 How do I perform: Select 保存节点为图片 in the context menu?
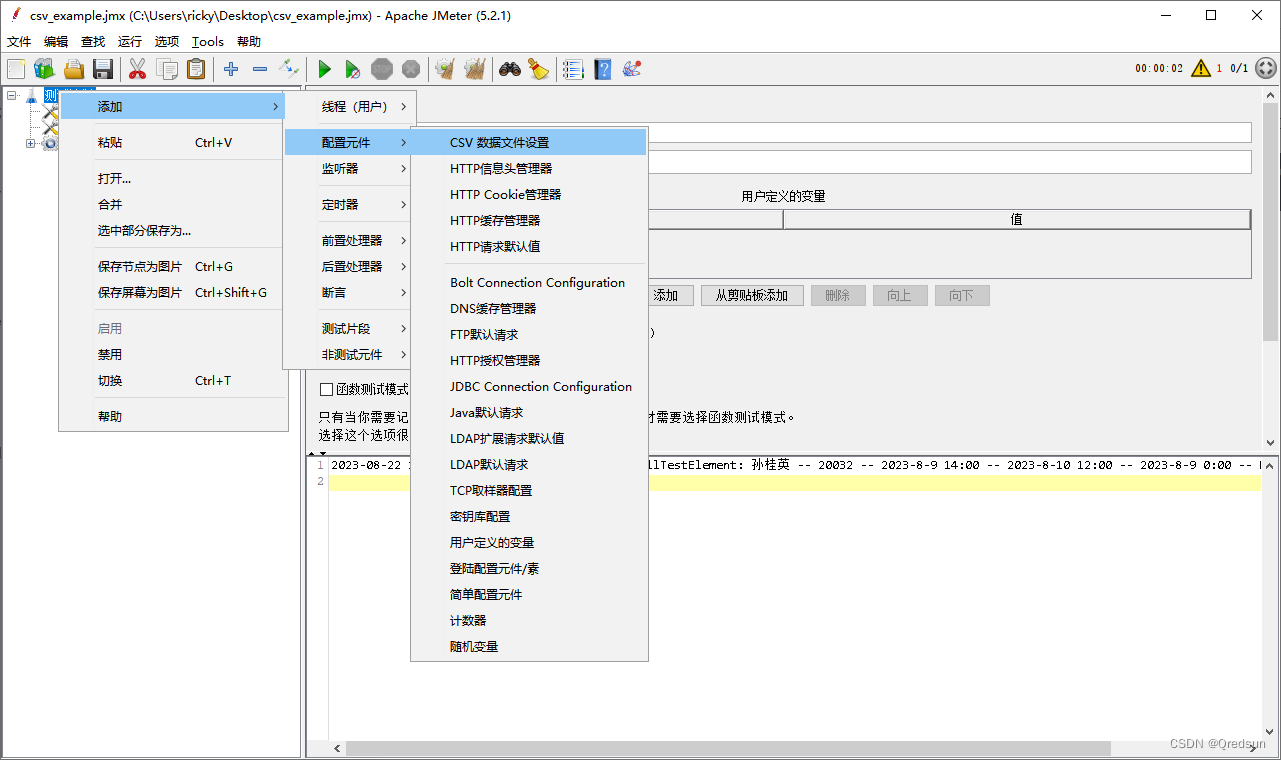coord(173,267)
